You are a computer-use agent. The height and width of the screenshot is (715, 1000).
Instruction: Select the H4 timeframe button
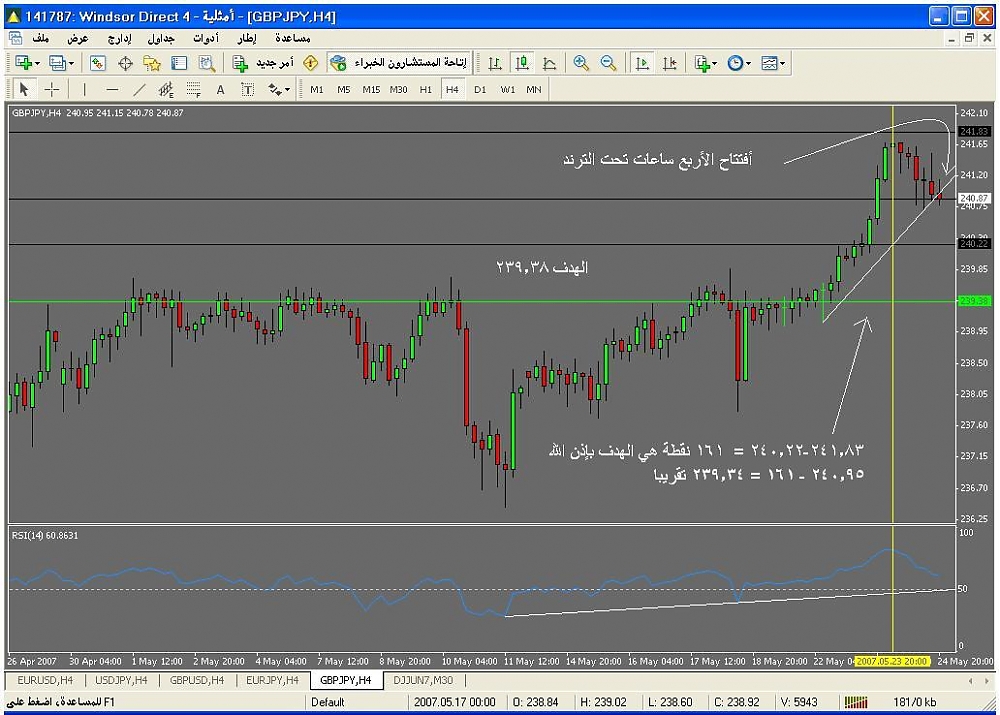[452, 89]
